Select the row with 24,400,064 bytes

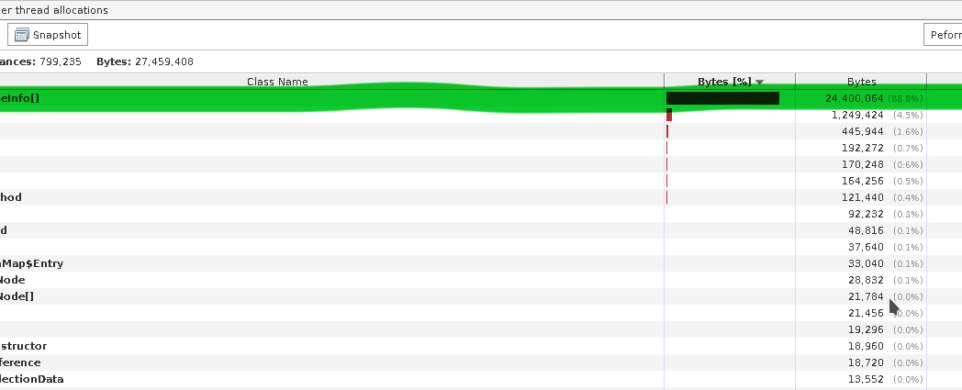[x=481, y=98]
